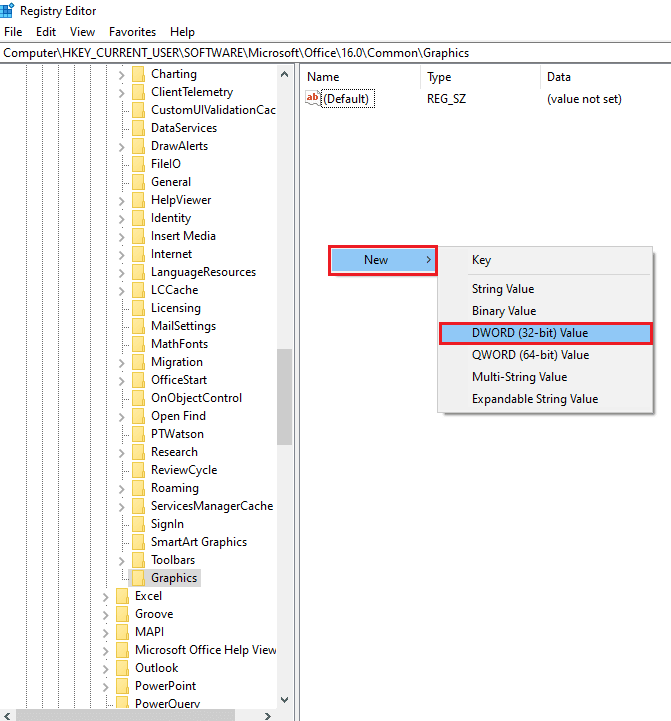Image resolution: width=671 pixels, height=721 pixels.
Task: Choose Expandable String Value from submenu
Action: tap(545, 399)
